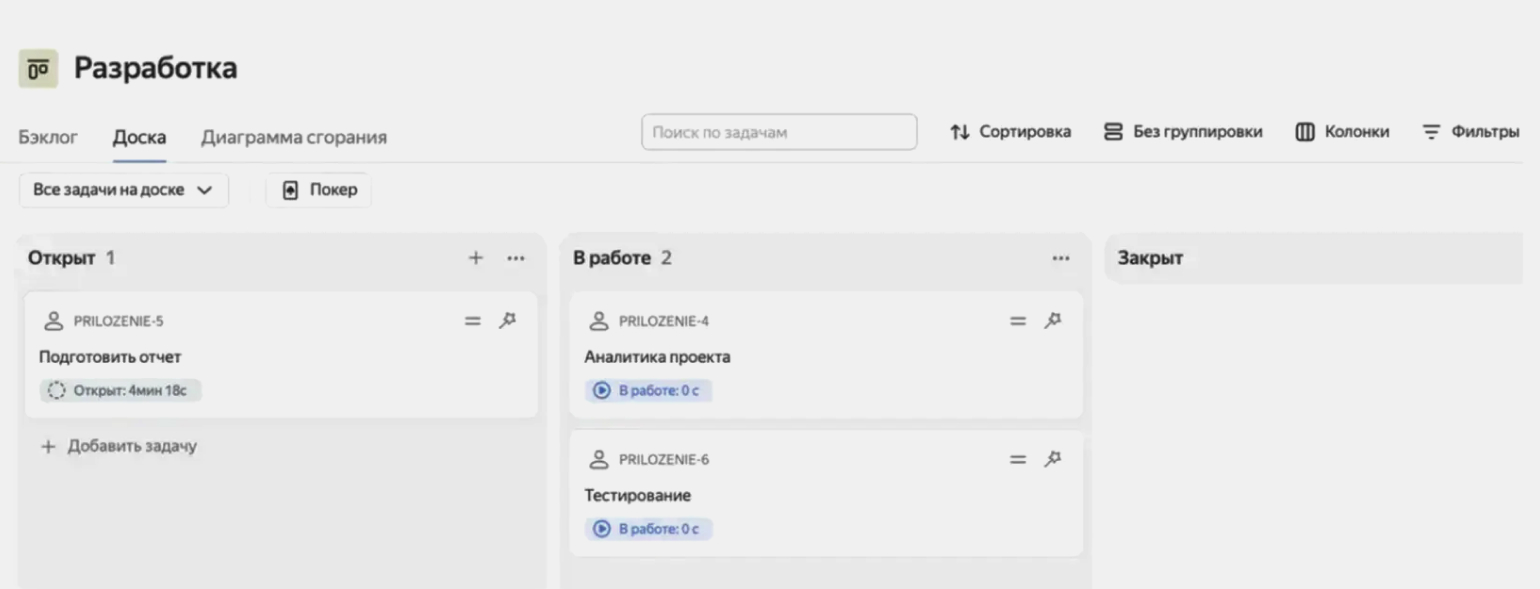Open the three-dots menu of Открыт column
This screenshot has width=1540, height=589.
(x=515, y=258)
